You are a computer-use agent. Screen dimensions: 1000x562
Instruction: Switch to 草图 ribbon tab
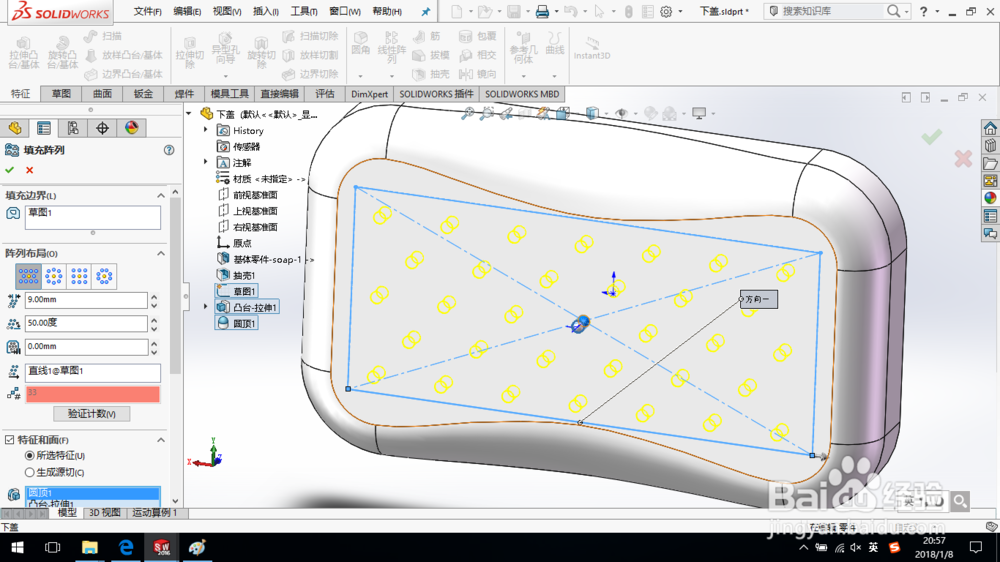click(x=61, y=94)
